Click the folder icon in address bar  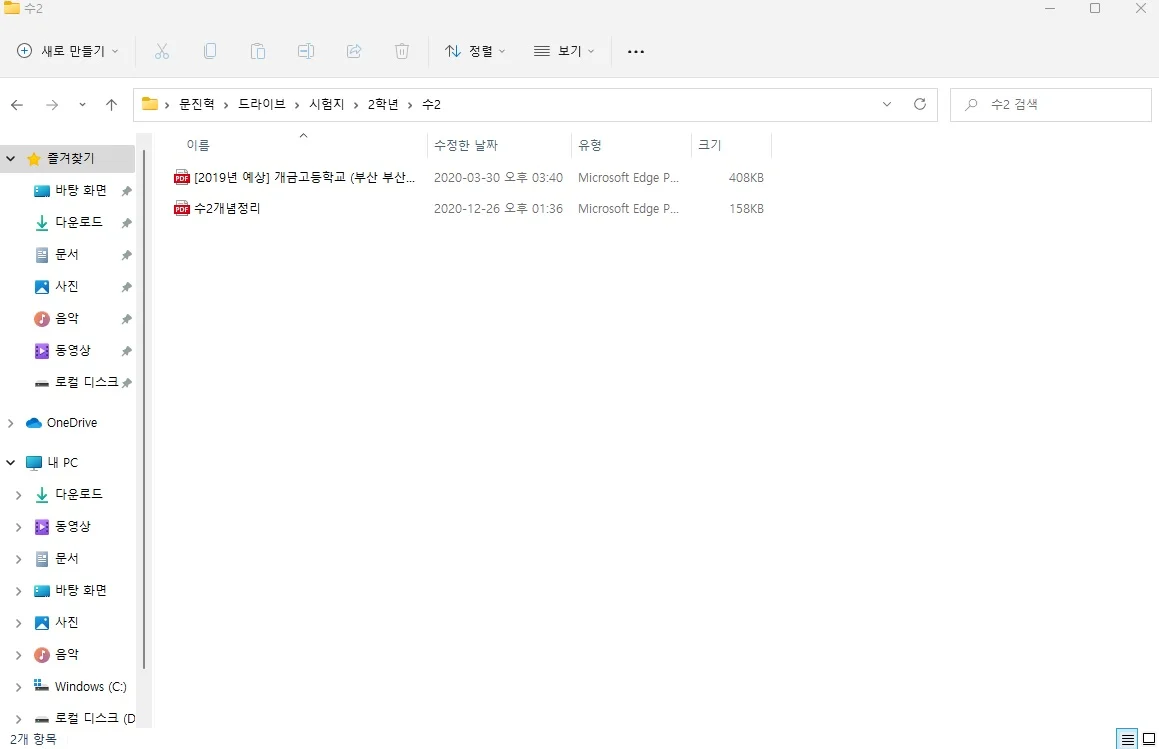click(x=150, y=104)
